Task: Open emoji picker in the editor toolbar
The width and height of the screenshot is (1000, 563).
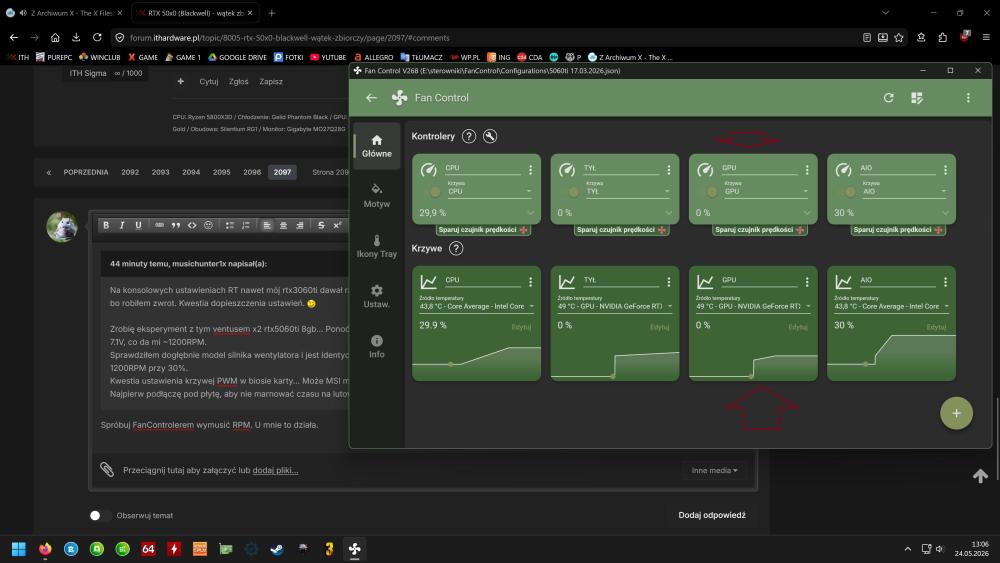Action: (x=208, y=225)
